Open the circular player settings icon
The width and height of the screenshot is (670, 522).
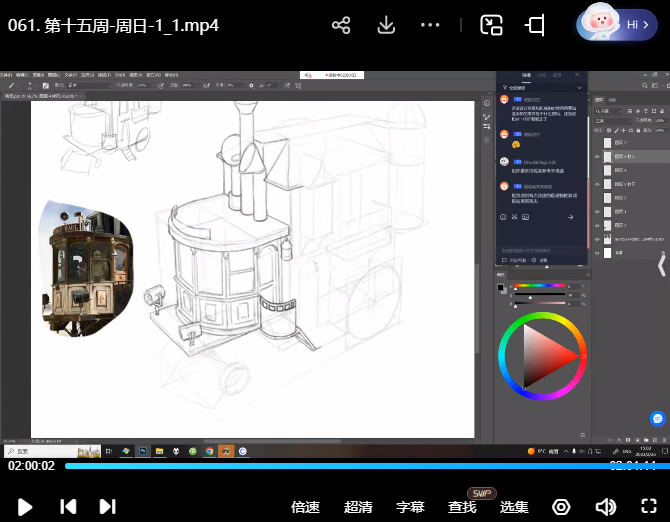pos(562,507)
